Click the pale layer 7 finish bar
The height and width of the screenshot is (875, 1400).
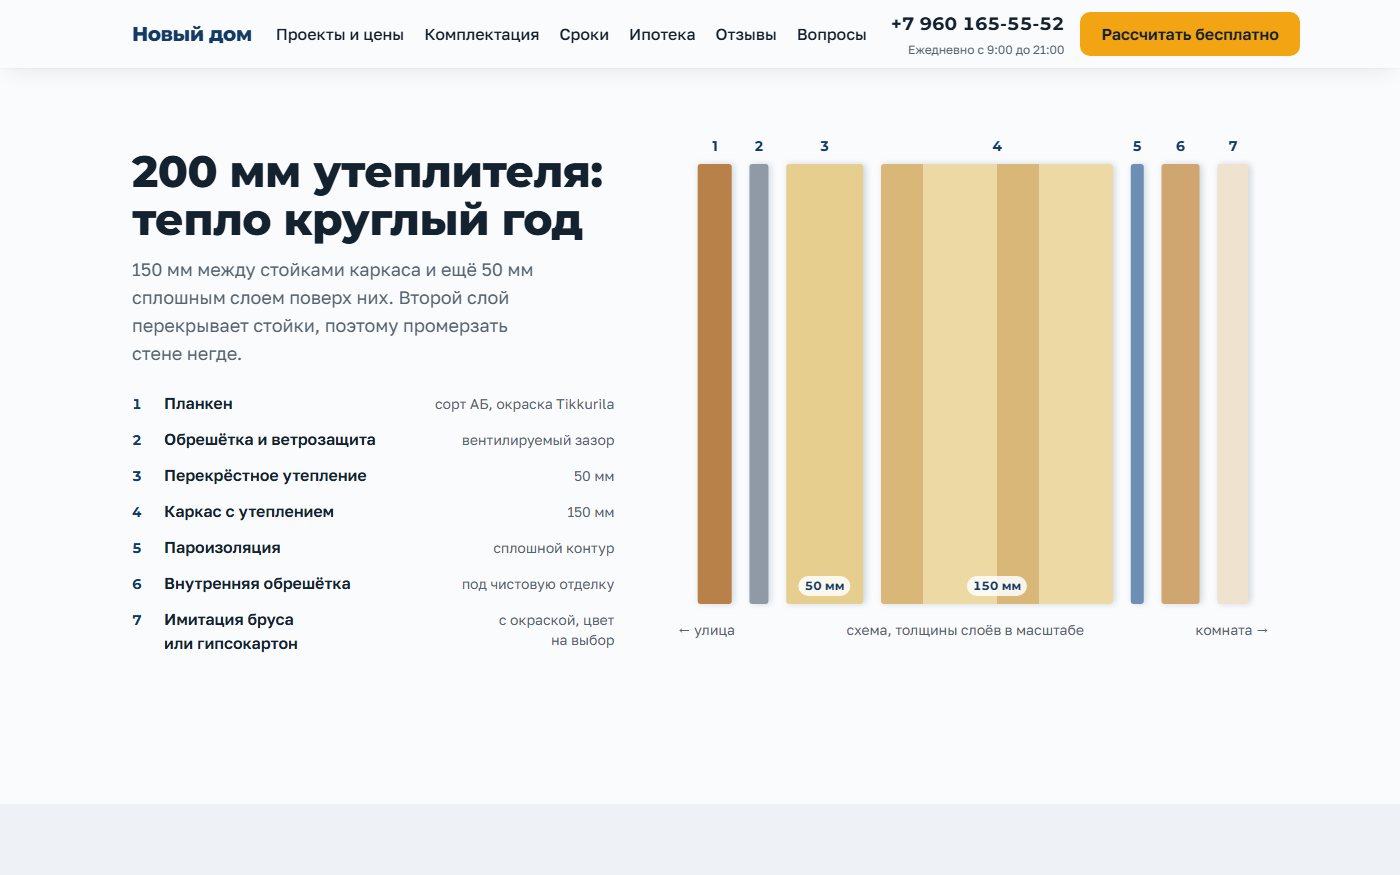1233,384
